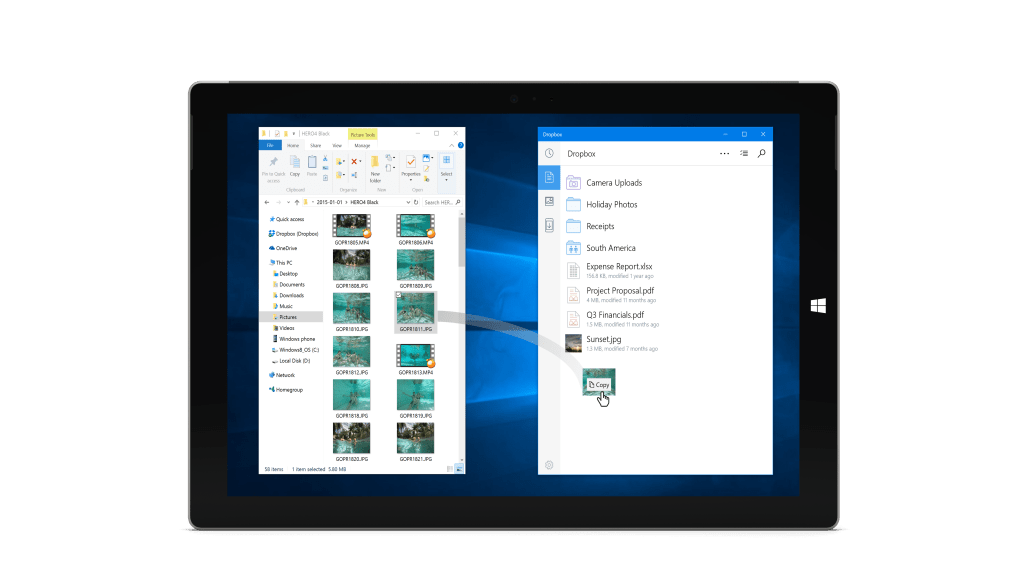
Task: Click the Paste clipboard icon in ribbon
Action: pyautogui.click(x=312, y=161)
